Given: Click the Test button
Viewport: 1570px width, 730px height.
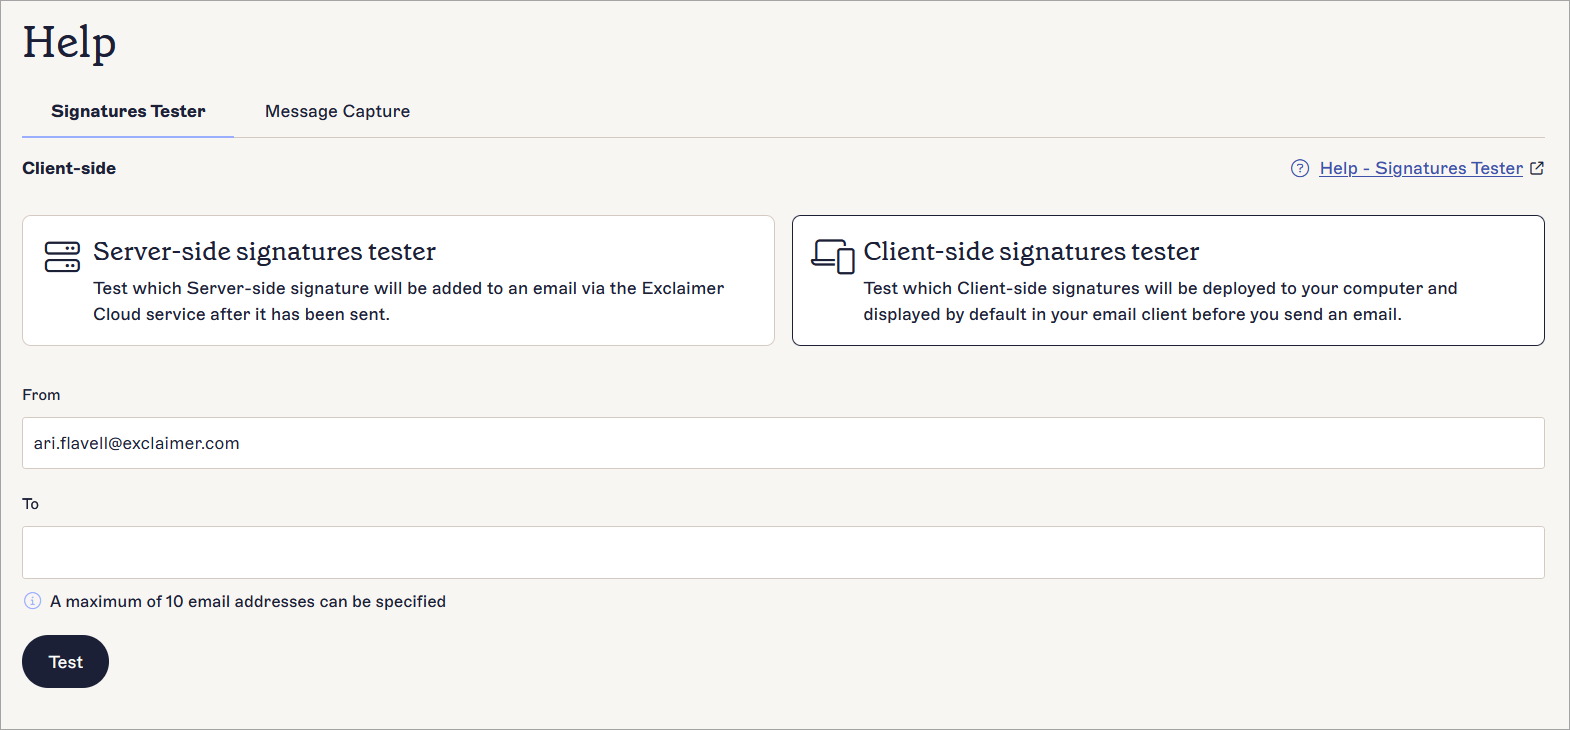Looking at the screenshot, I should pyautogui.click(x=65, y=661).
